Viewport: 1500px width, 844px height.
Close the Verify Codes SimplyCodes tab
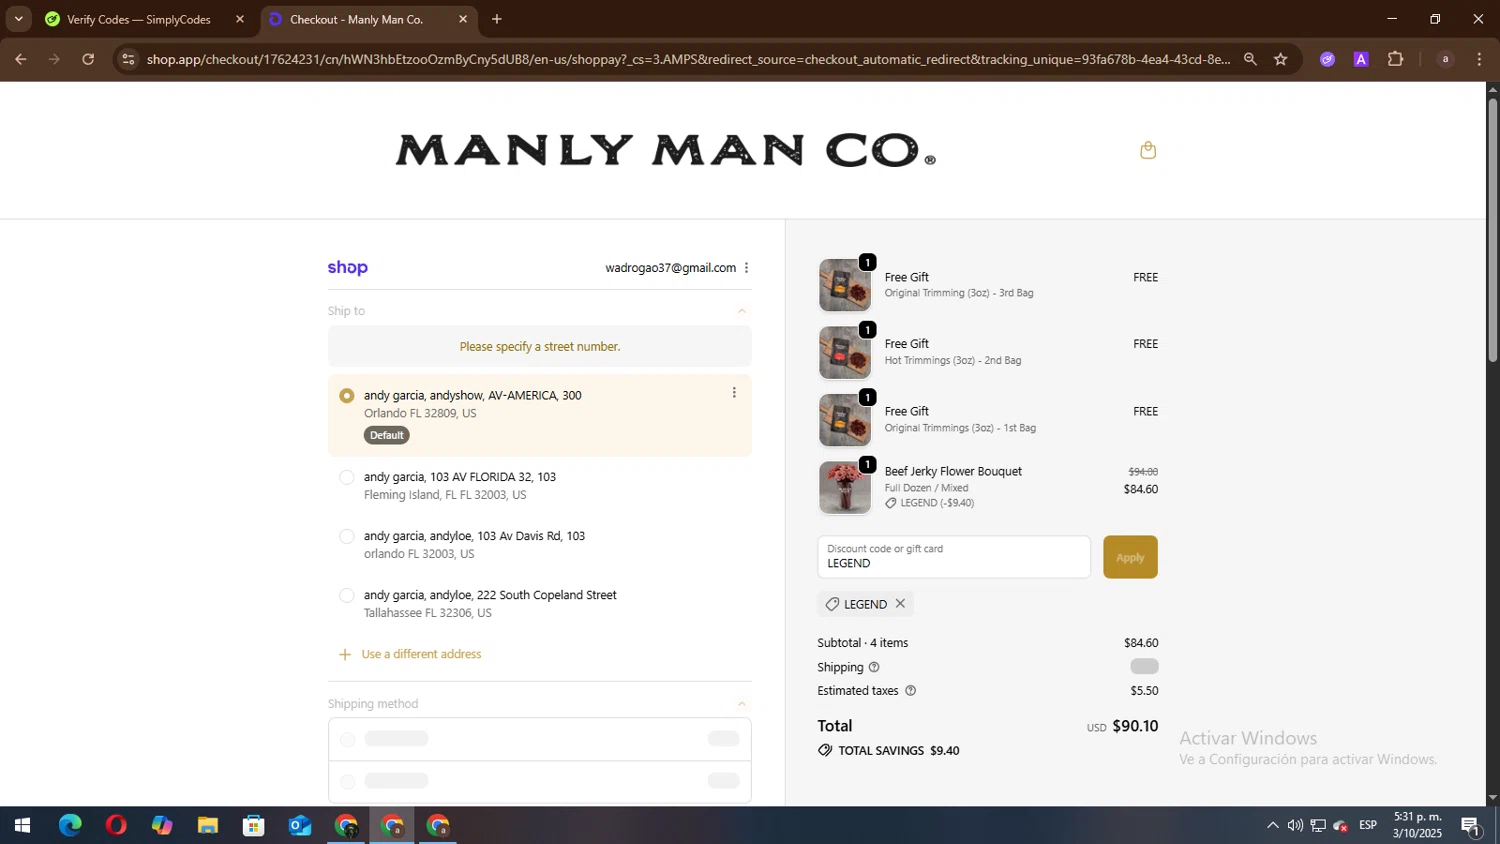pyautogui.click(x=240, y=19)
